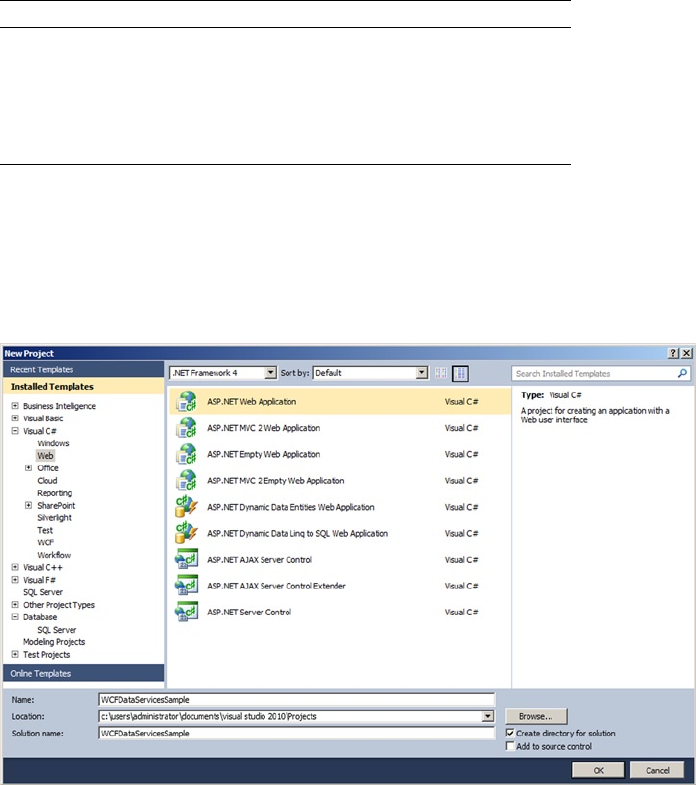Select the WCF category
Viewport: 696px width, 785px height.
[46, 543]
